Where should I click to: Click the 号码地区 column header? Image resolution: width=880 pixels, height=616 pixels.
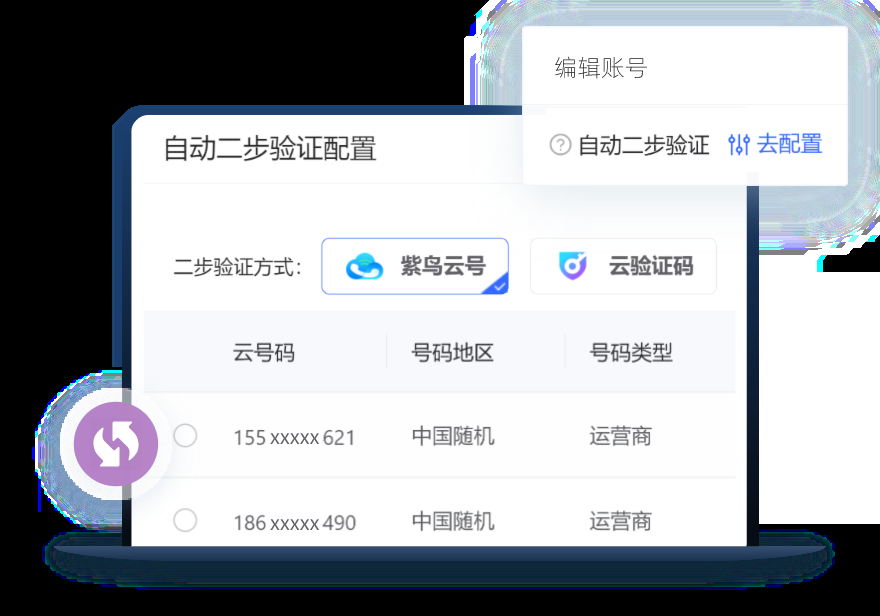pos(451,352)
